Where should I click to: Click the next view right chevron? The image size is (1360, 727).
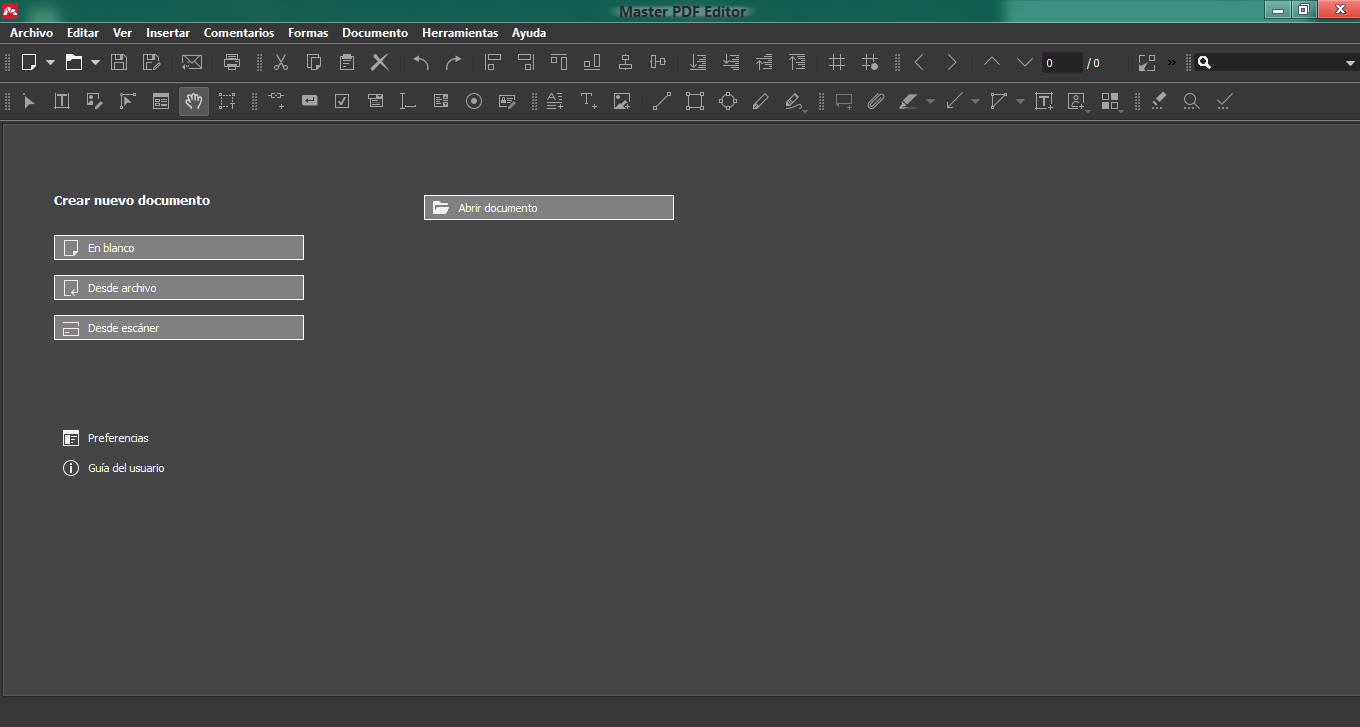click(952, 62)
